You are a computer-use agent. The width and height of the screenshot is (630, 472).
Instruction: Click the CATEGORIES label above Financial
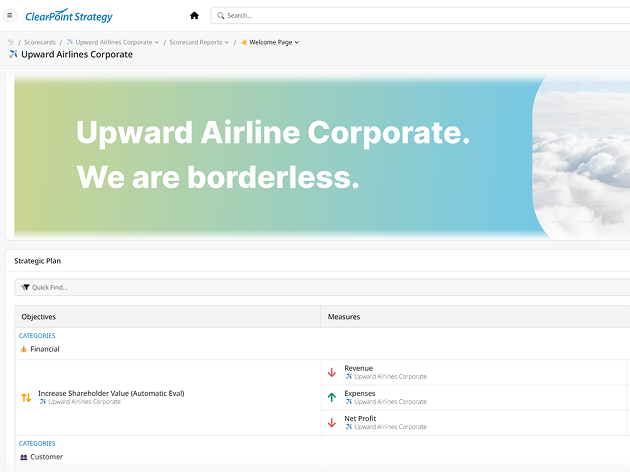(37, 335)
